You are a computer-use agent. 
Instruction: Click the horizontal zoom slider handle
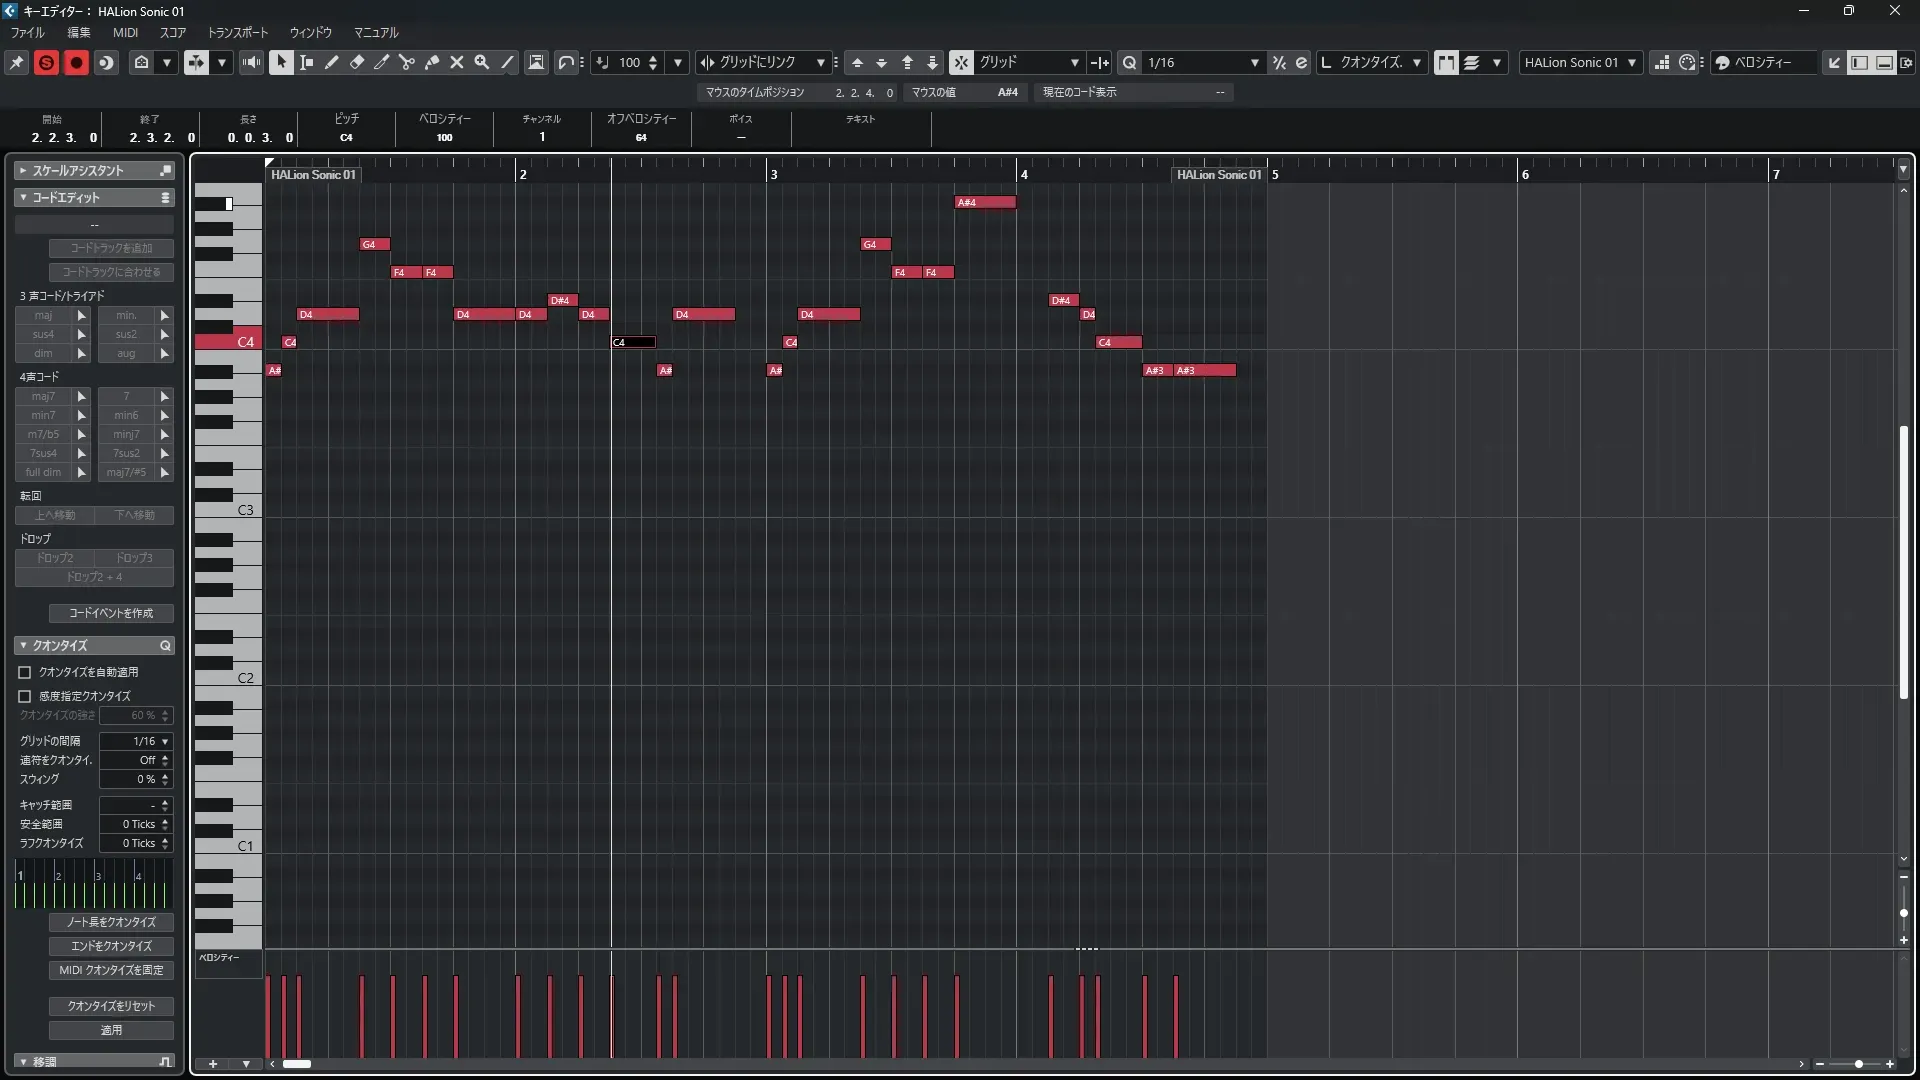tap(1858, 1064)
